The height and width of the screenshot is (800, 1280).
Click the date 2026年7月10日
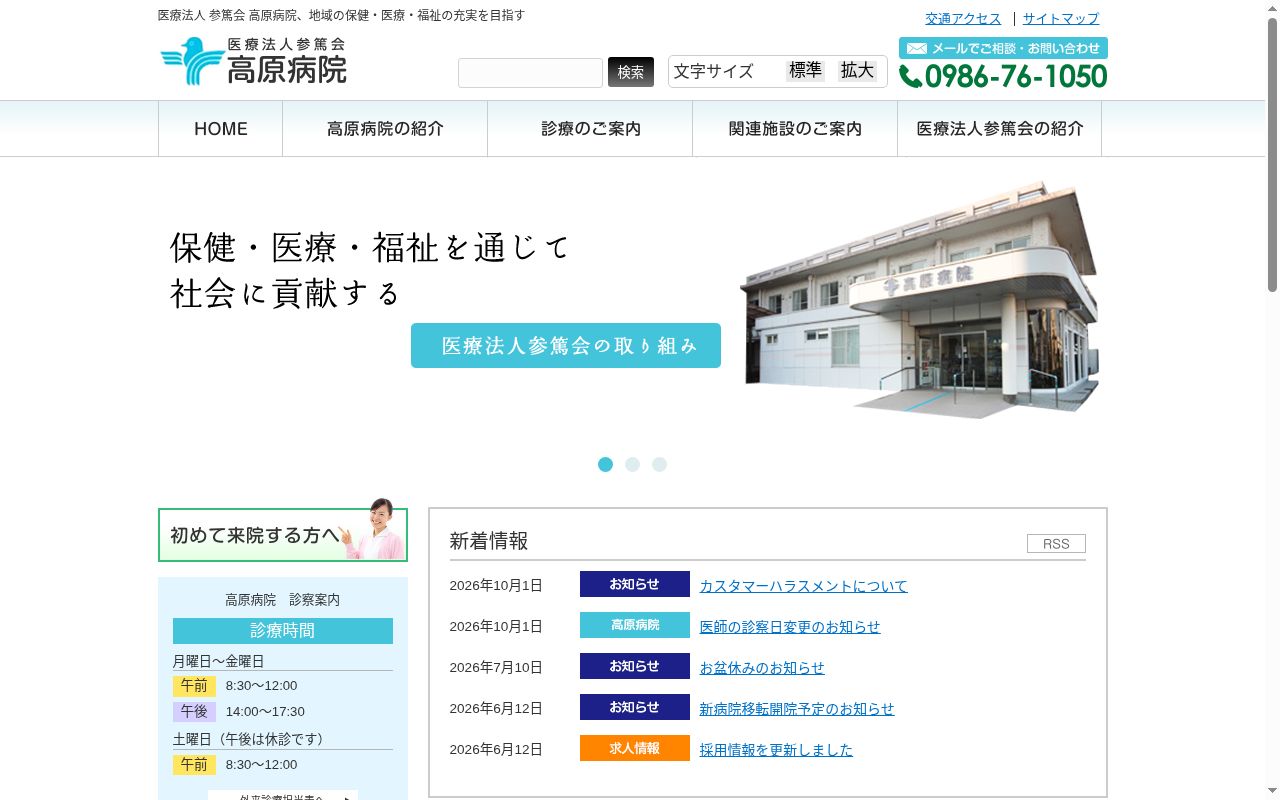(496, 668)
